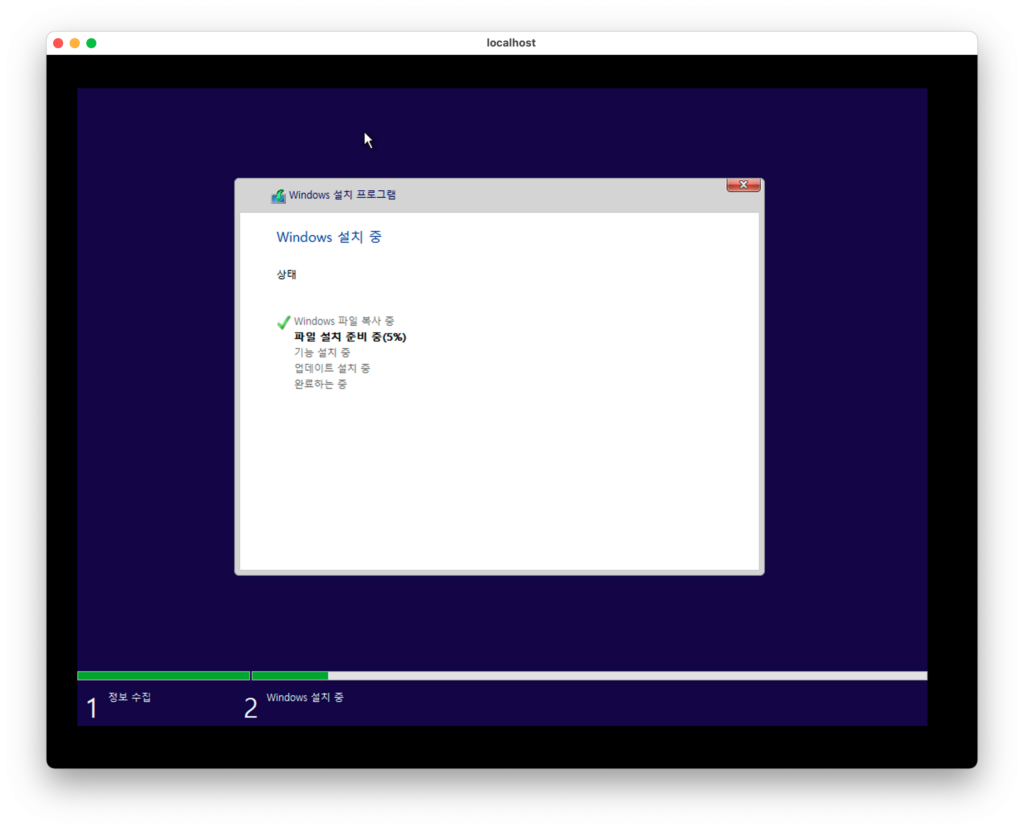Click the step 1 '정보 수집' progress bar segment

163,676
